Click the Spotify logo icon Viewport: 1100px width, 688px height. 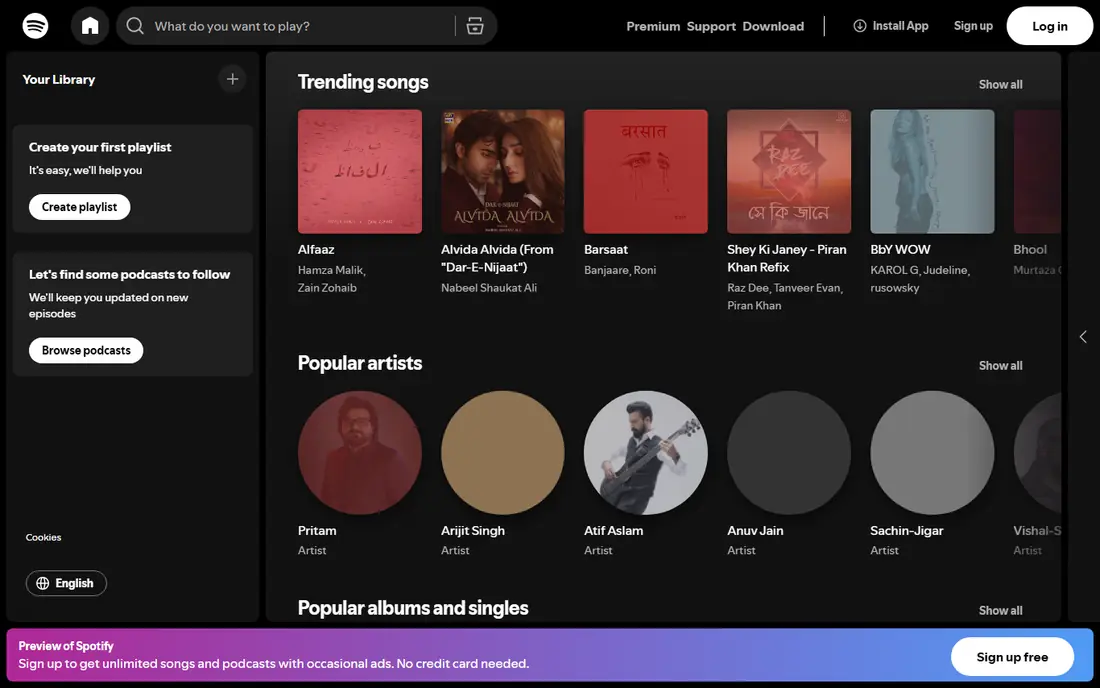(x=35, y=26)
